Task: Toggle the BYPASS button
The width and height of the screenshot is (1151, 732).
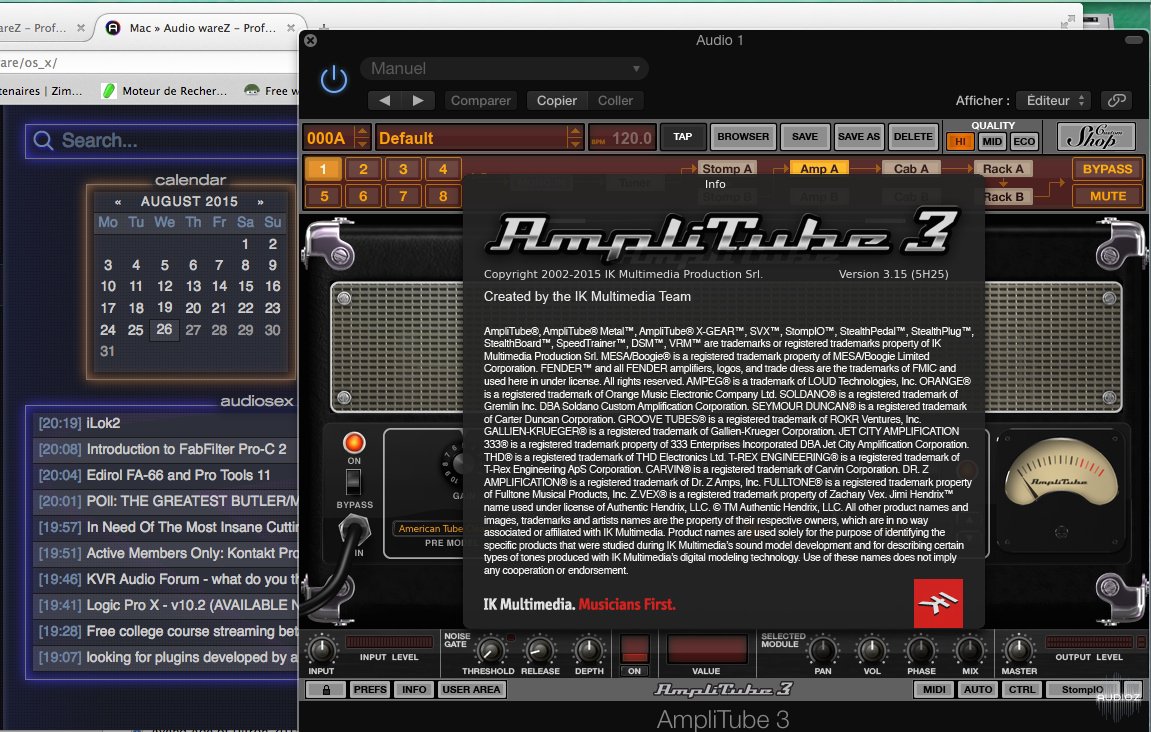Action: coord(1107,169)
